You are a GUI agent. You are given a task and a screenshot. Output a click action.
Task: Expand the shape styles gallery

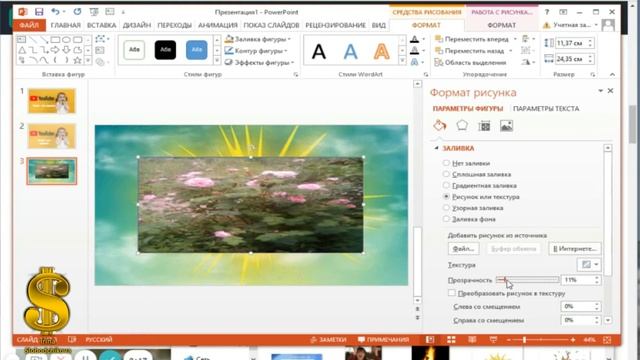[x=217, y=61]
